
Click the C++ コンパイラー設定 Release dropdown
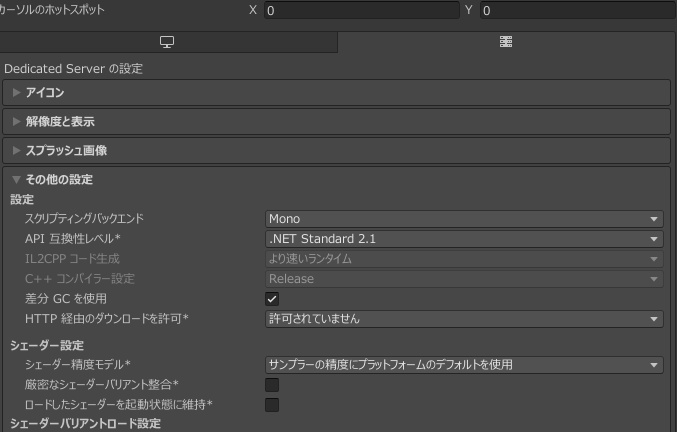pyautogui.click(x=464, y=279)
